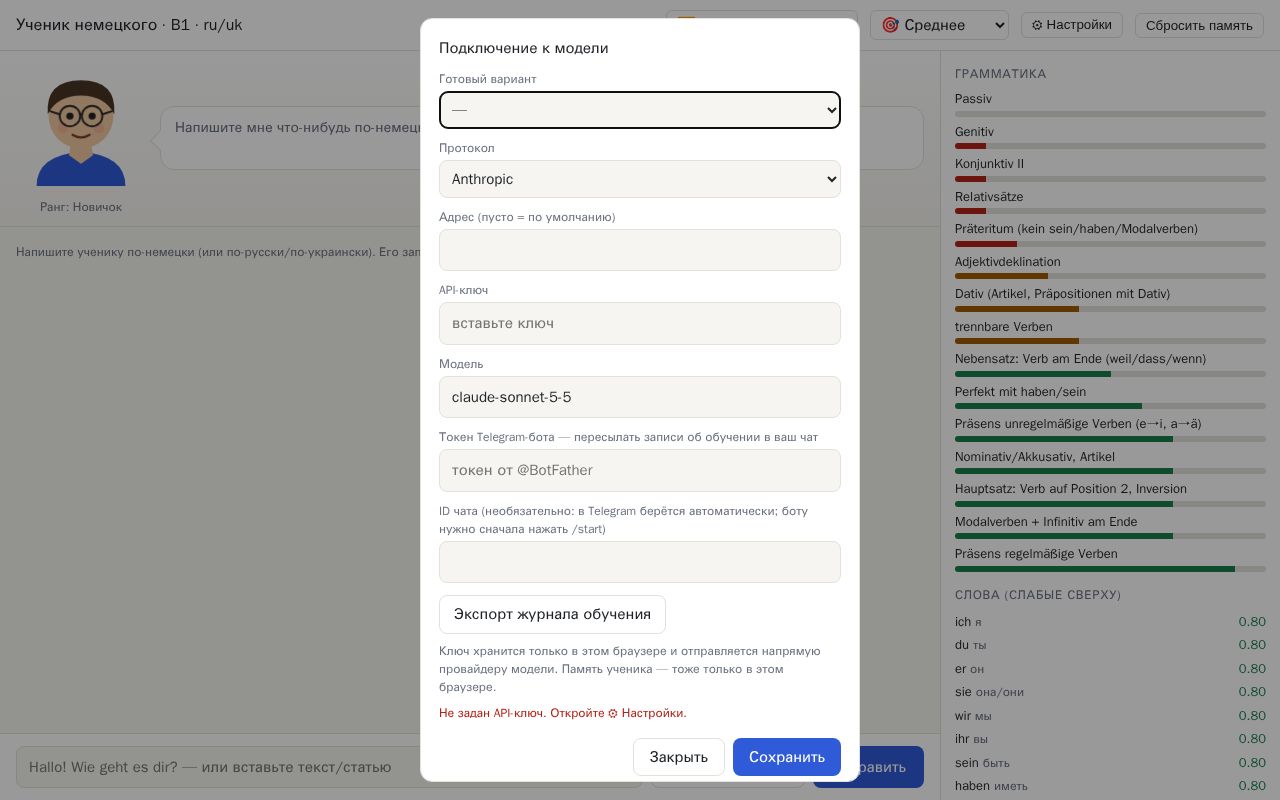Image resolution: width=1280 pixels, height=800 pixels.
Task: Click the trennbare Verben grammar item
Action: 1110,332
